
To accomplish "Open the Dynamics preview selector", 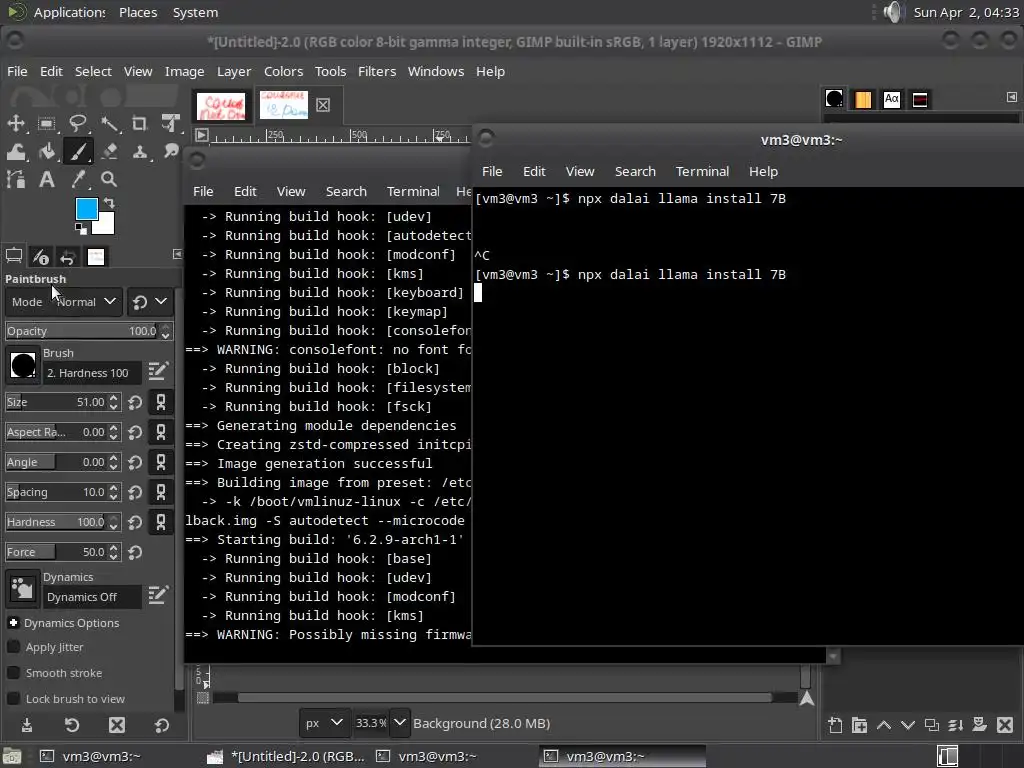I will pos(23,588).
